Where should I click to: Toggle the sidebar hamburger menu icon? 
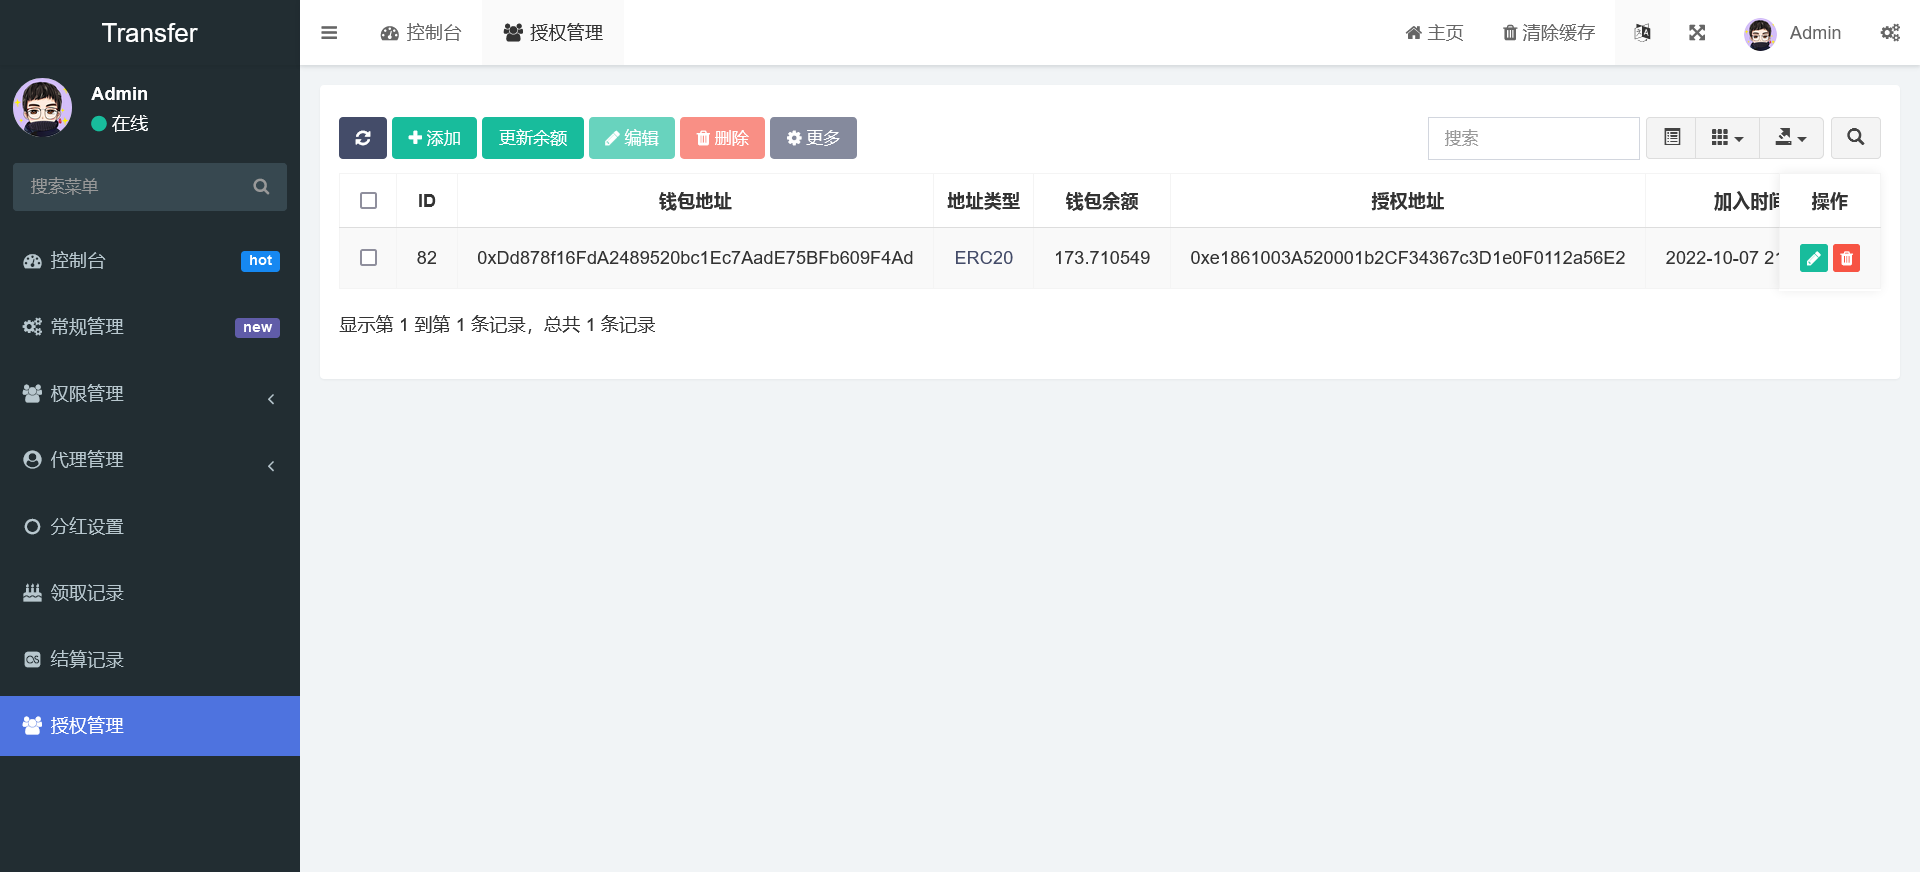pos(329,33)
